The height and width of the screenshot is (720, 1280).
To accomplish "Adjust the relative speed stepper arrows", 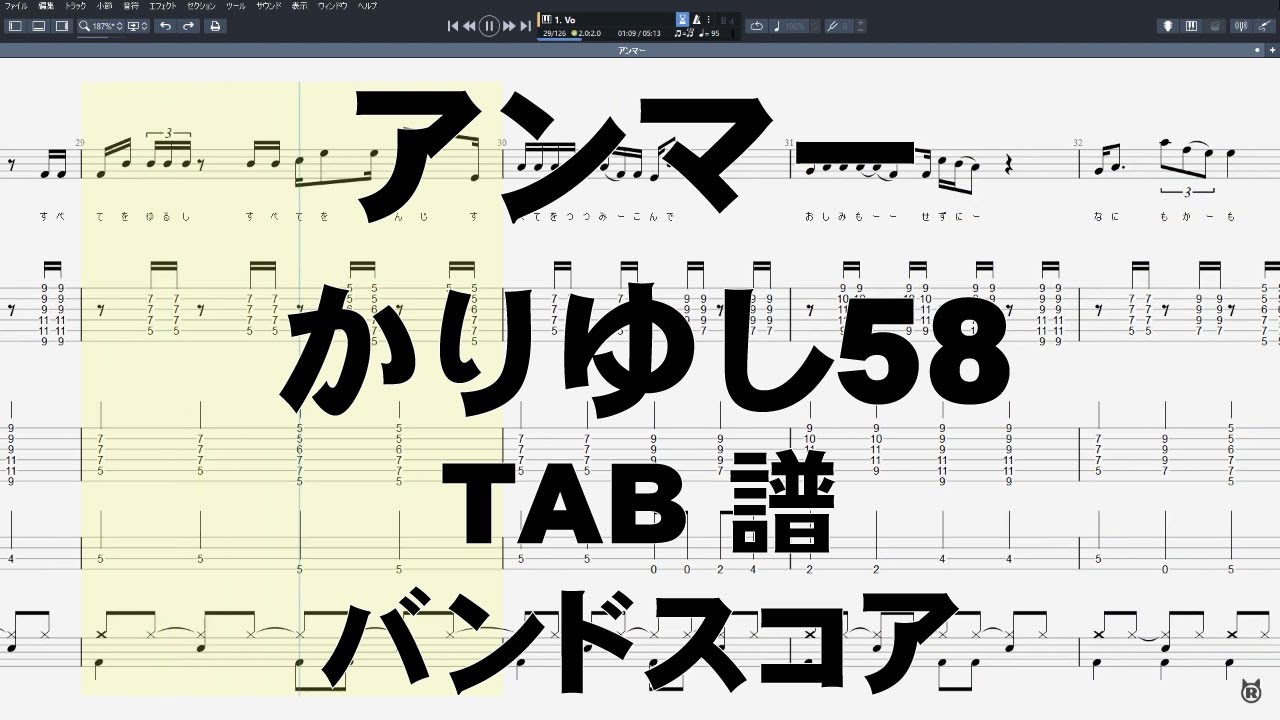I will coord(815,26).
